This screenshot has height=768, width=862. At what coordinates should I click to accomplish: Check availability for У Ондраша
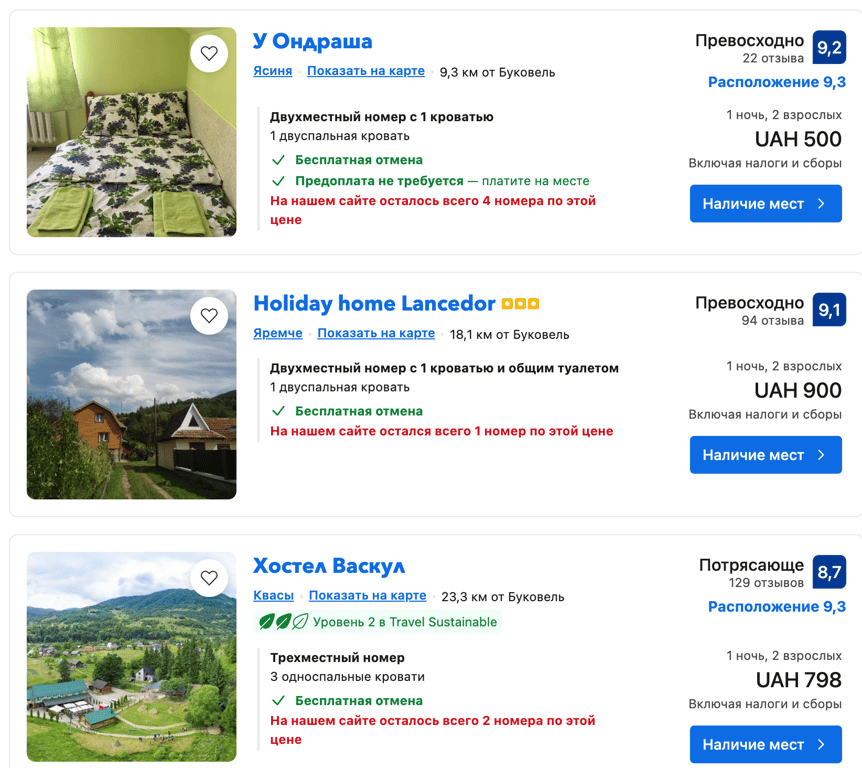(765, 204)
